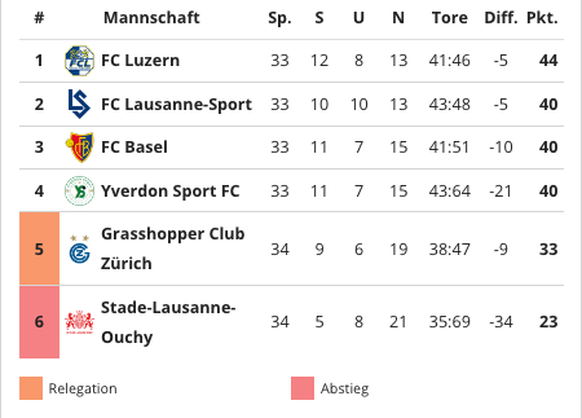Screen dimensions: 582x418
Task: Click the Yverdon Sport FC emblem
Action: tap(79, 191)
